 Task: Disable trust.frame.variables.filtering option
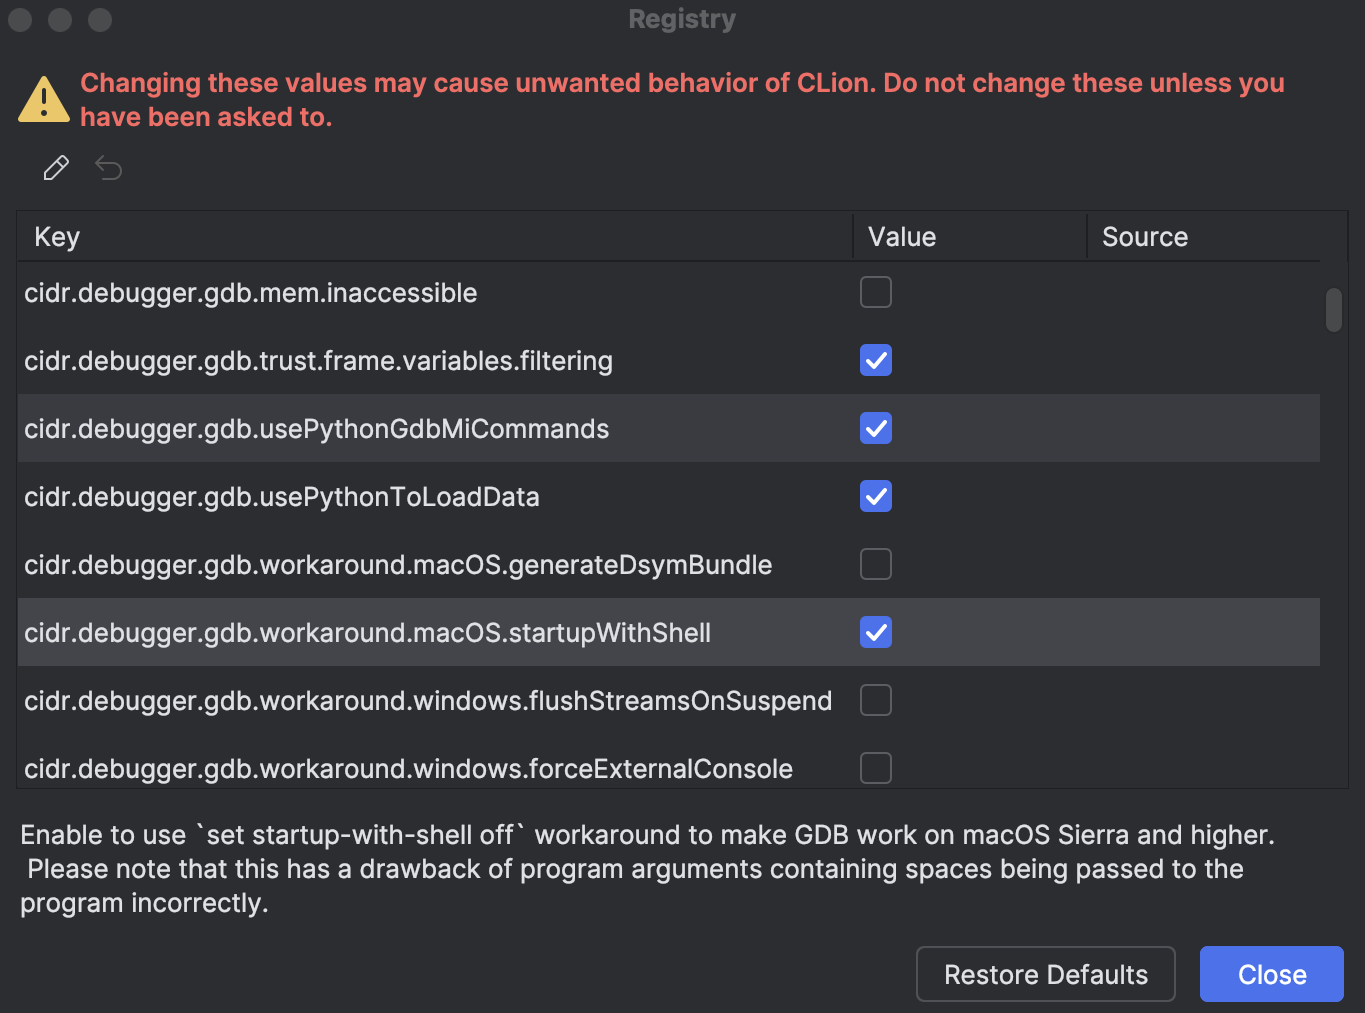pos(875,360)
